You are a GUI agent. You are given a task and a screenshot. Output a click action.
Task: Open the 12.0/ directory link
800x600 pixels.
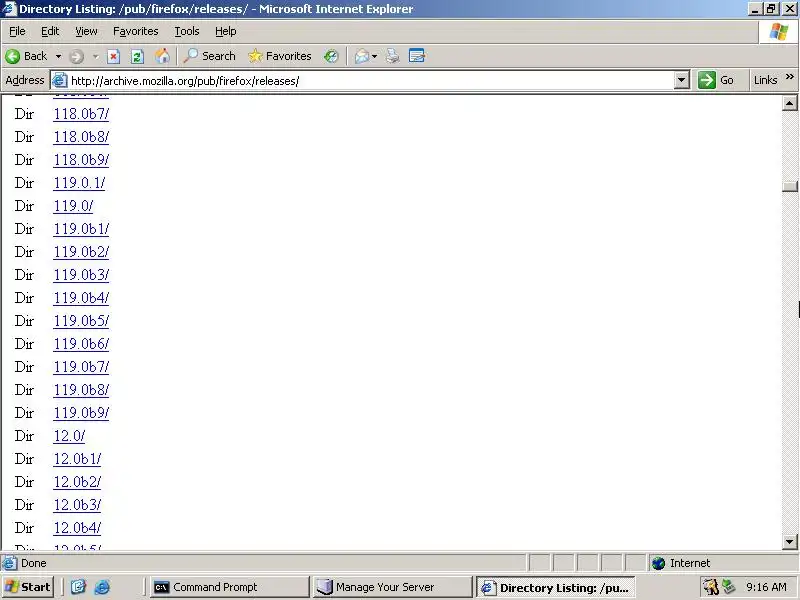(69, 436)
